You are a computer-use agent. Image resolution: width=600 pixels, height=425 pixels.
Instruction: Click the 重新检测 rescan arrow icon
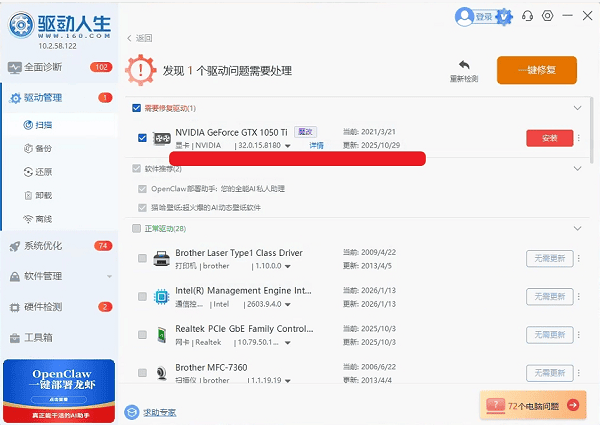[464, 65]
